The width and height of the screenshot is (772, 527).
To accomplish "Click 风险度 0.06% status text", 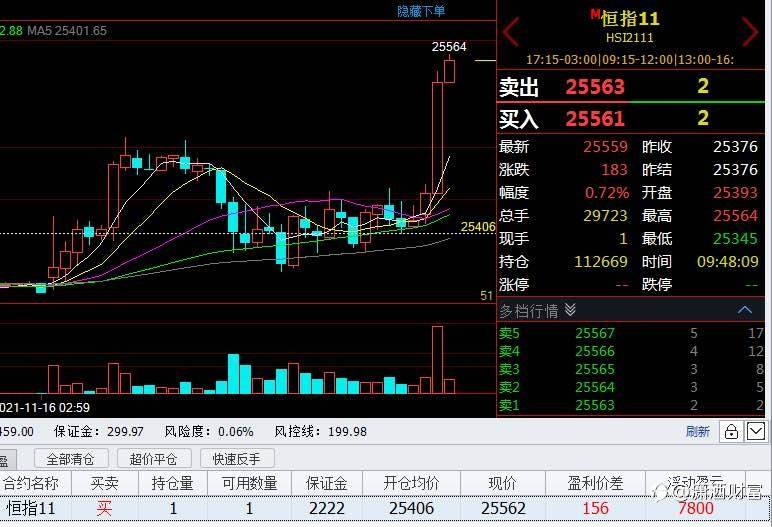I will point(209,432).
